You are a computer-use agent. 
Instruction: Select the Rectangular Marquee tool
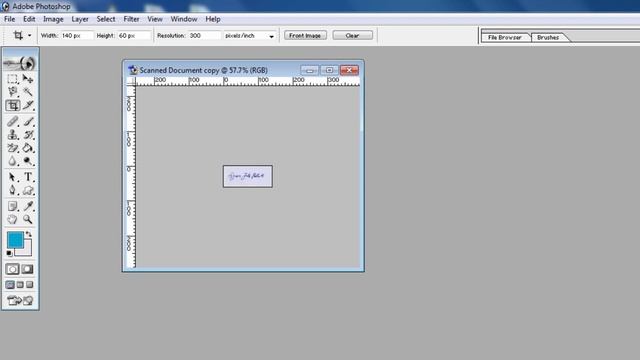pyautogui.click(x=12, y=78)
